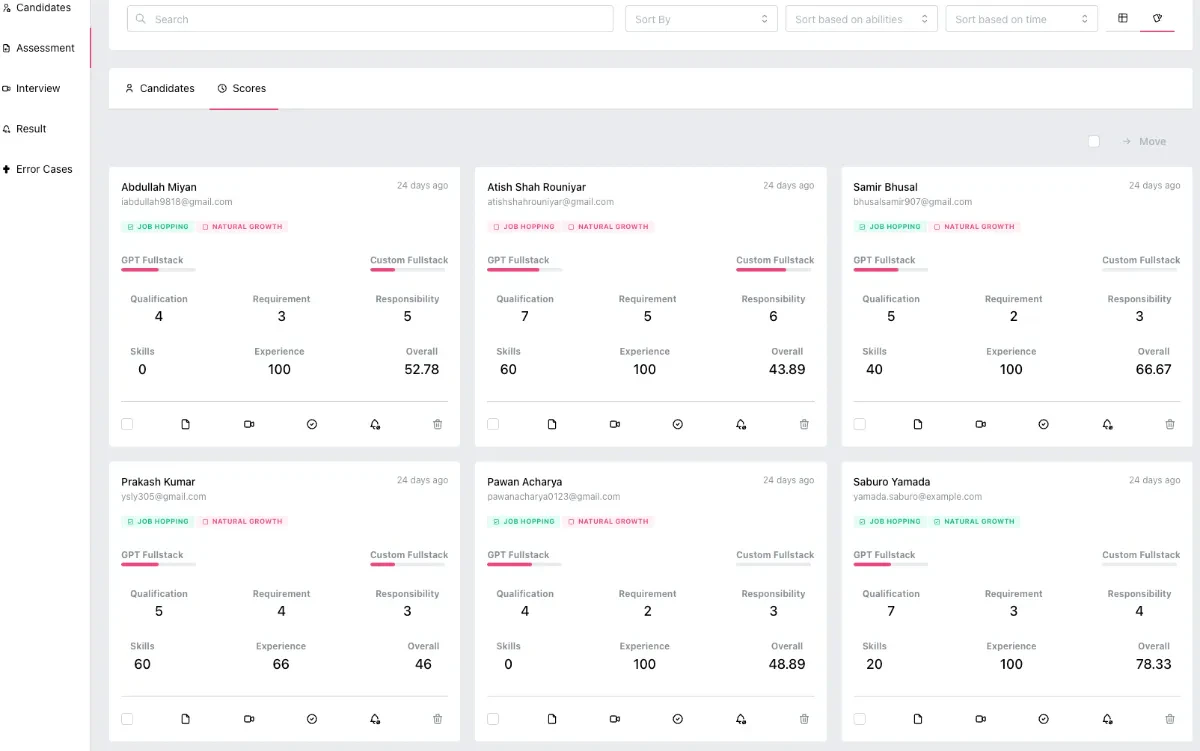Click the check status icon on Samir Bhusal's card
This screenshot has width=1200, height=751.
[1043, 424]
